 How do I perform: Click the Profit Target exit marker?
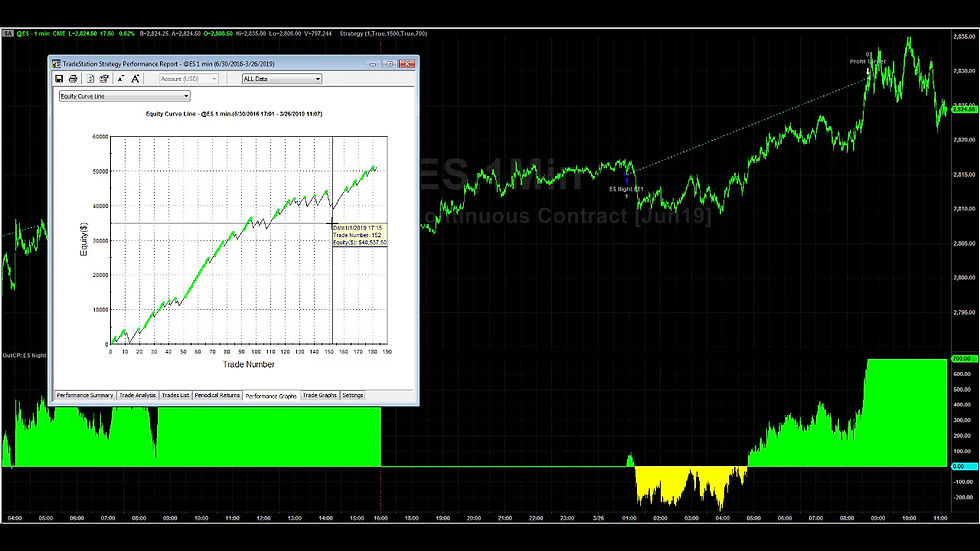point(868,62)
